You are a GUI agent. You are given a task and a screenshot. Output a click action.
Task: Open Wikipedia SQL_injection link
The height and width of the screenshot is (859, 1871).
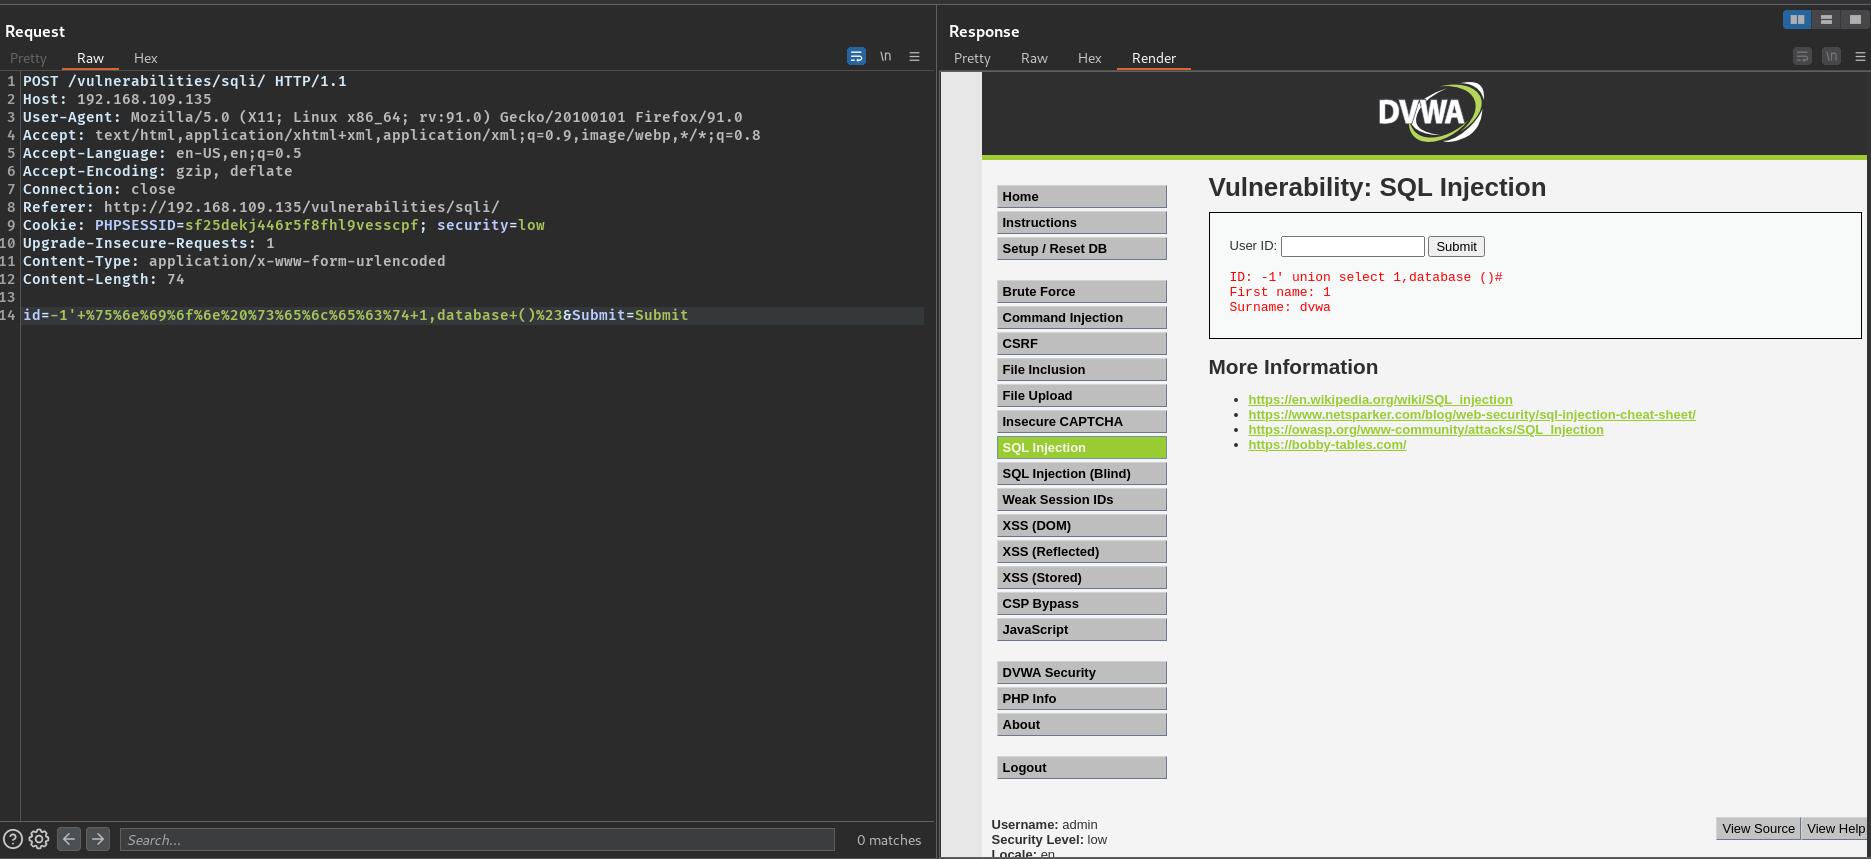1380,399
